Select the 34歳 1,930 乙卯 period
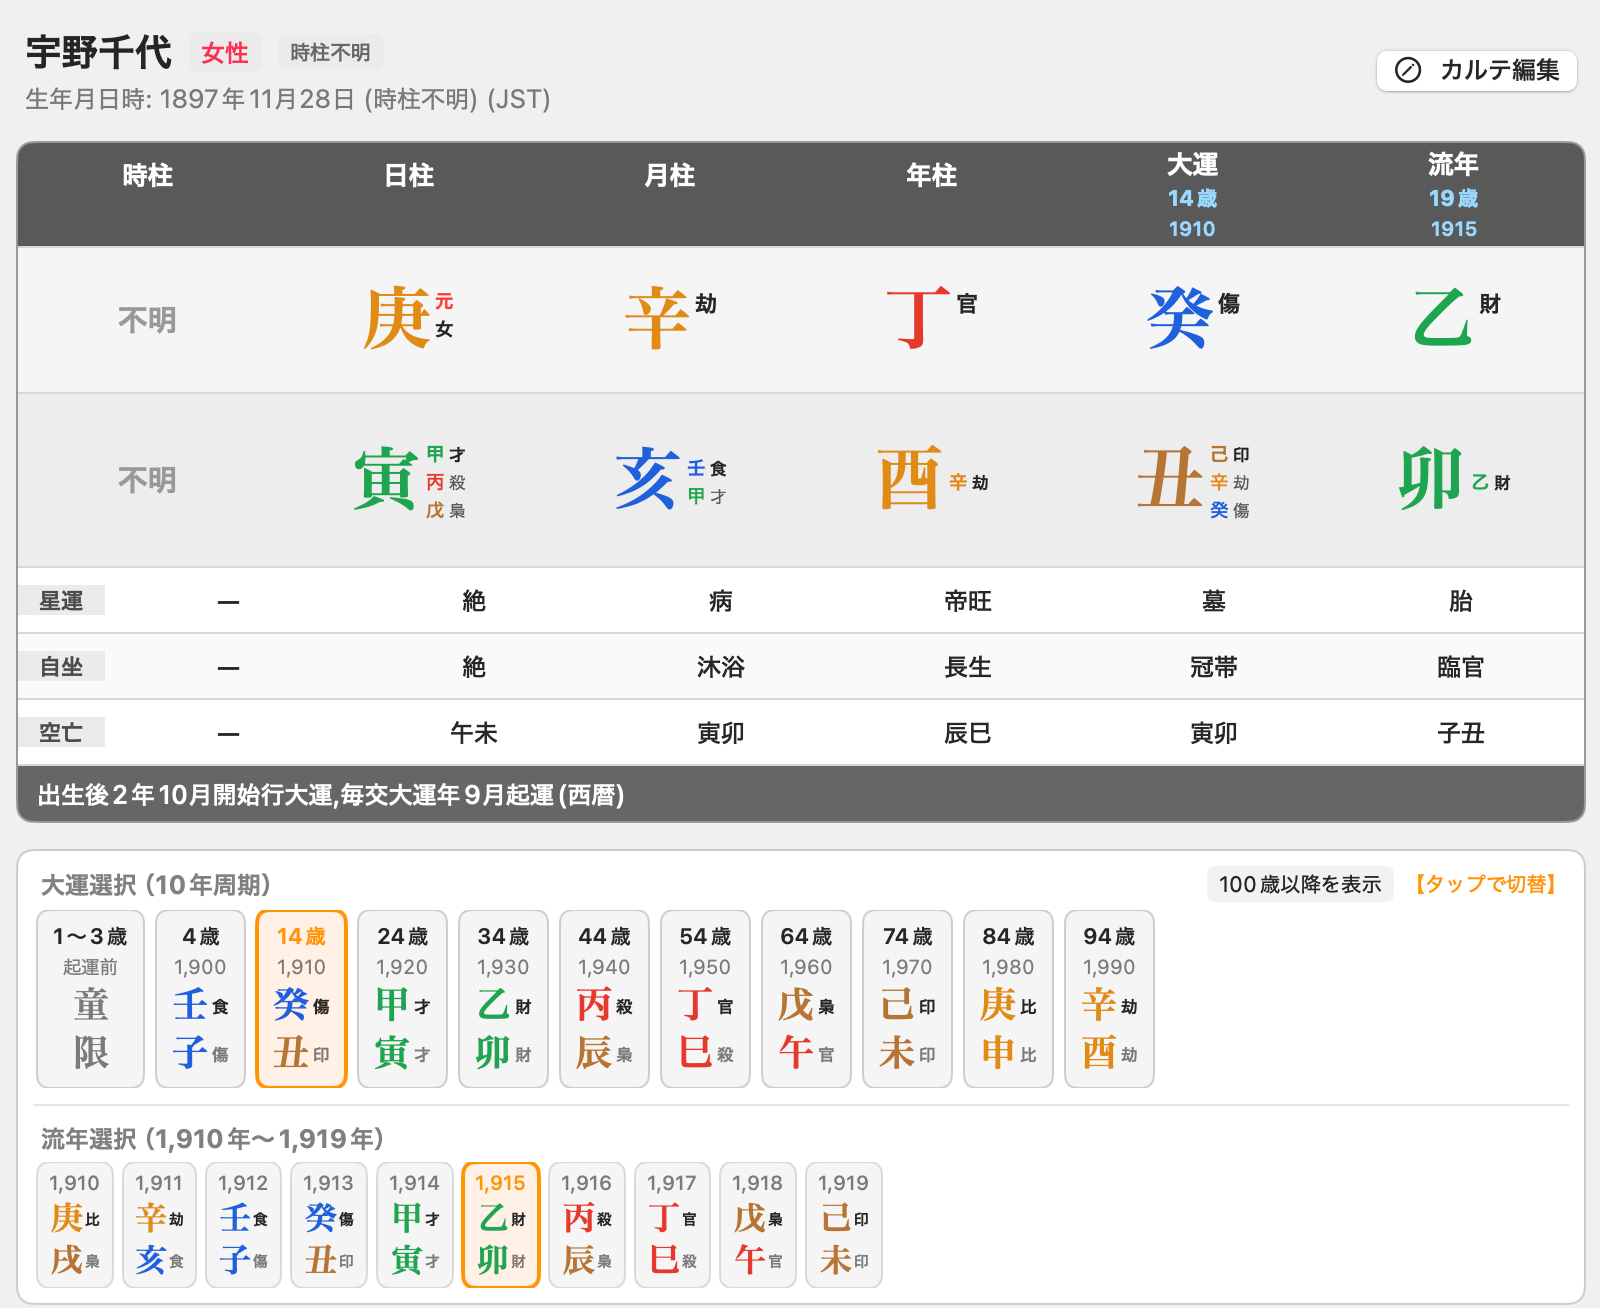 click(x=504, y=999)
